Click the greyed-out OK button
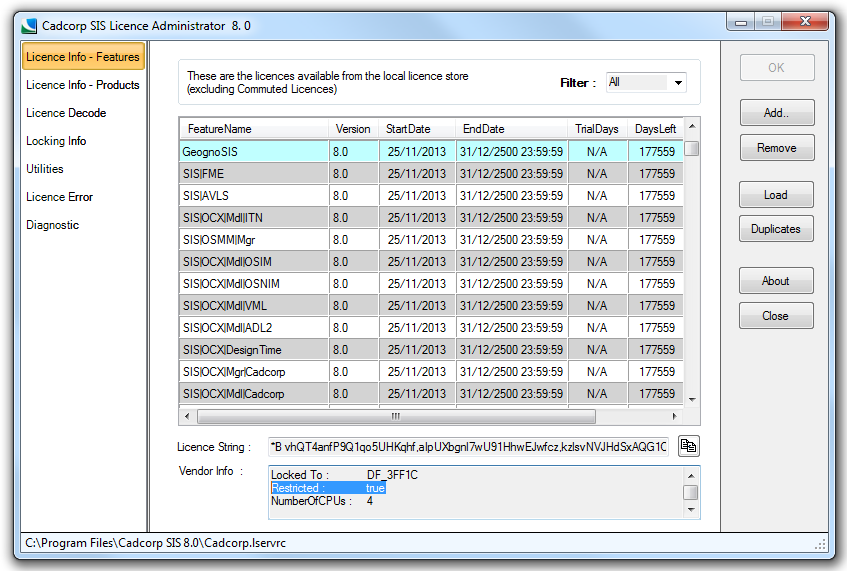Viewport: 847px width, 571px height. 777,68
